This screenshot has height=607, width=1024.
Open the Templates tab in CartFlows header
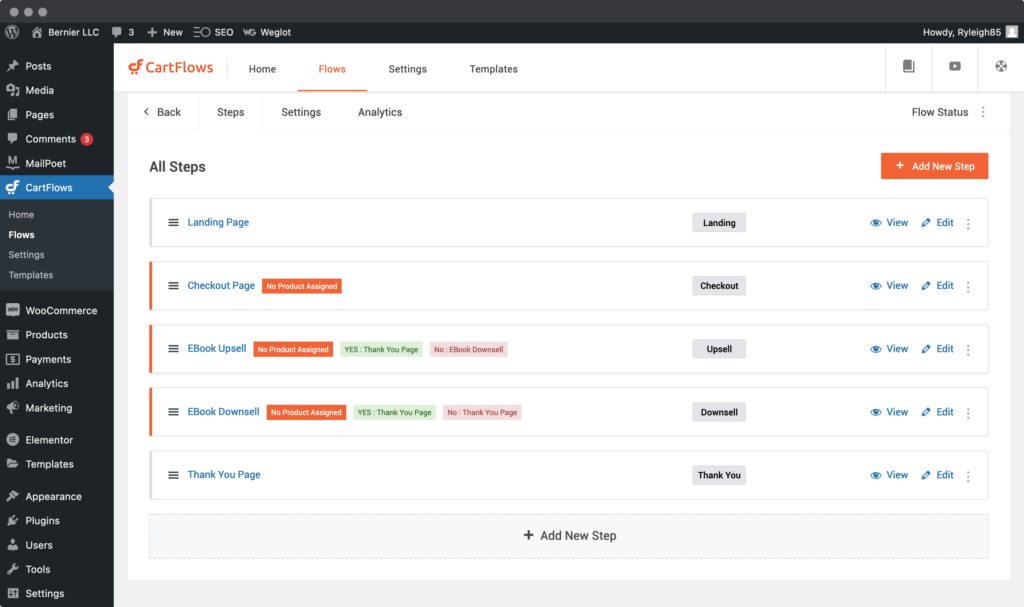coord(493,69)
